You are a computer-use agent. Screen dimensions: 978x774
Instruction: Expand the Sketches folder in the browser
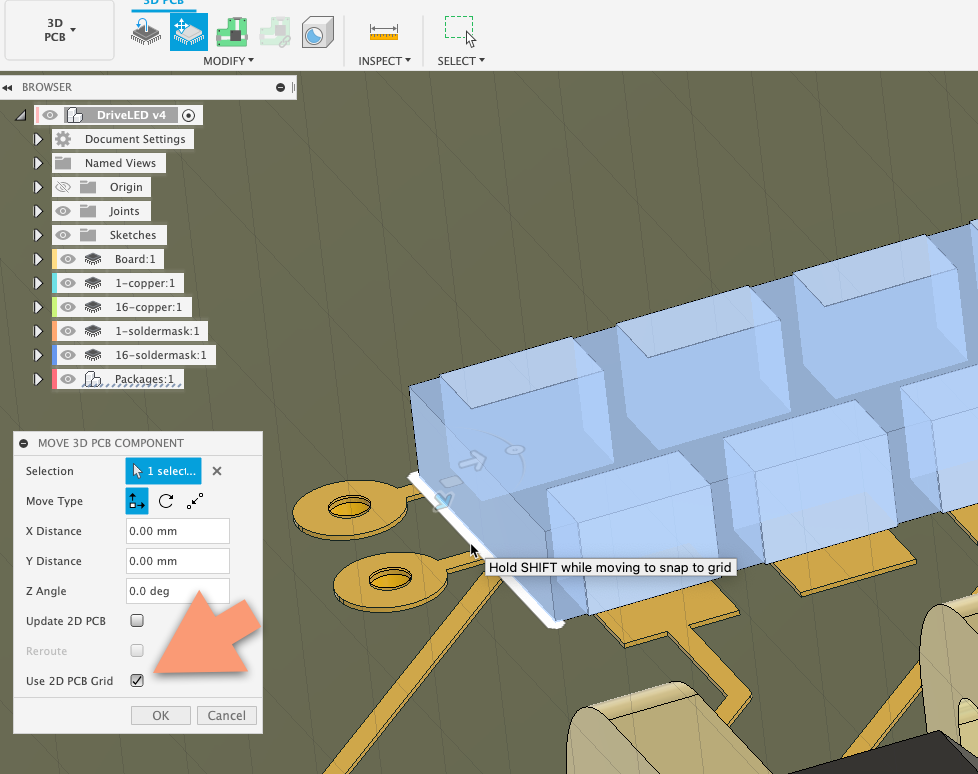[x=38, y=234]
